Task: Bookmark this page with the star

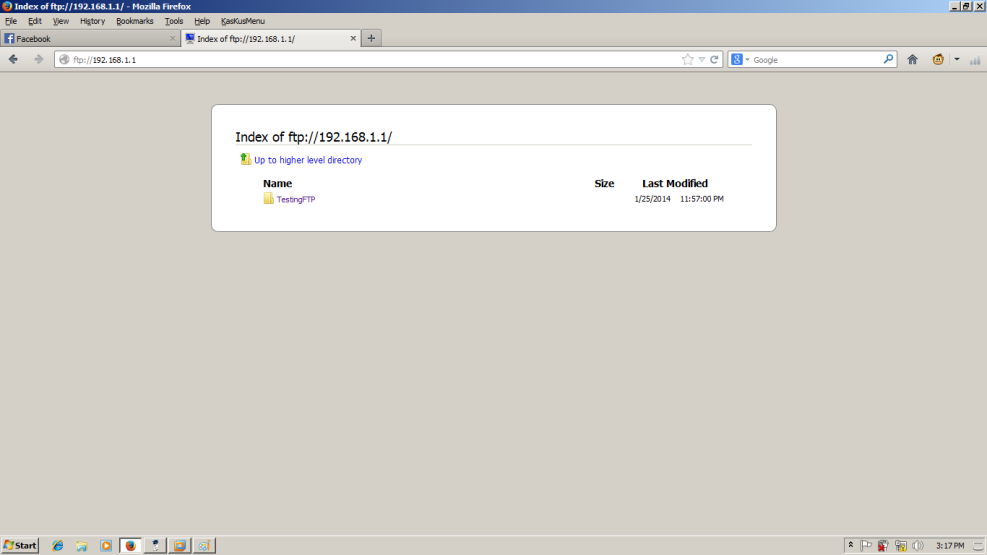Action: (x=687, y=59)
